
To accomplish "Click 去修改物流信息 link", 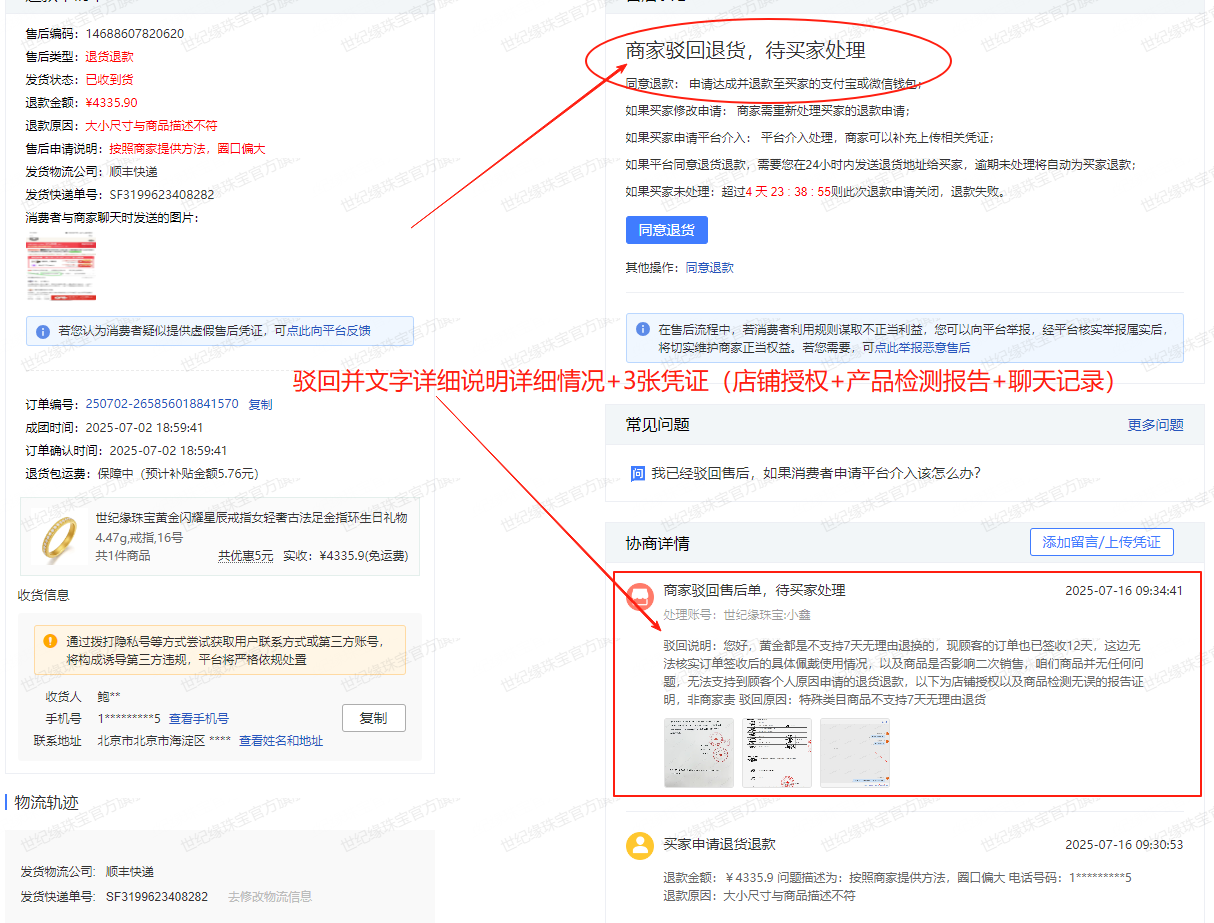I will (x=269, y=897).
